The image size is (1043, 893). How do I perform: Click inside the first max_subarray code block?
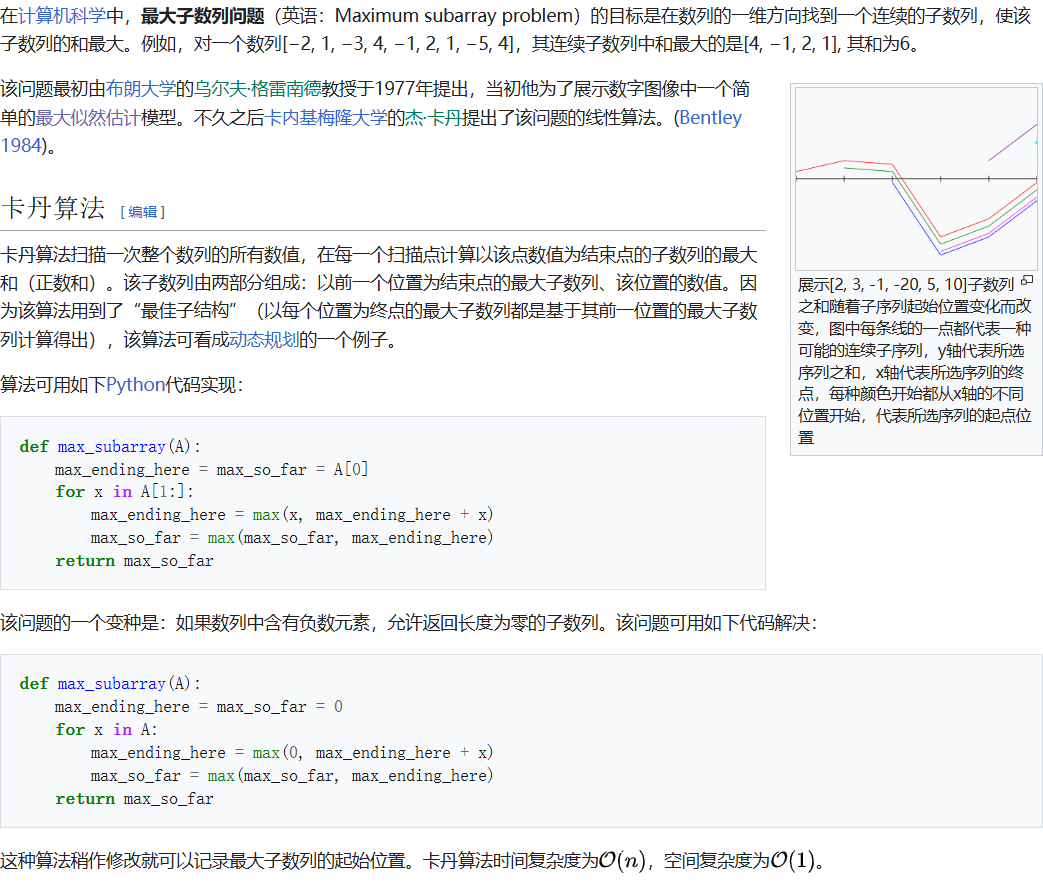[x=300, y=502]
